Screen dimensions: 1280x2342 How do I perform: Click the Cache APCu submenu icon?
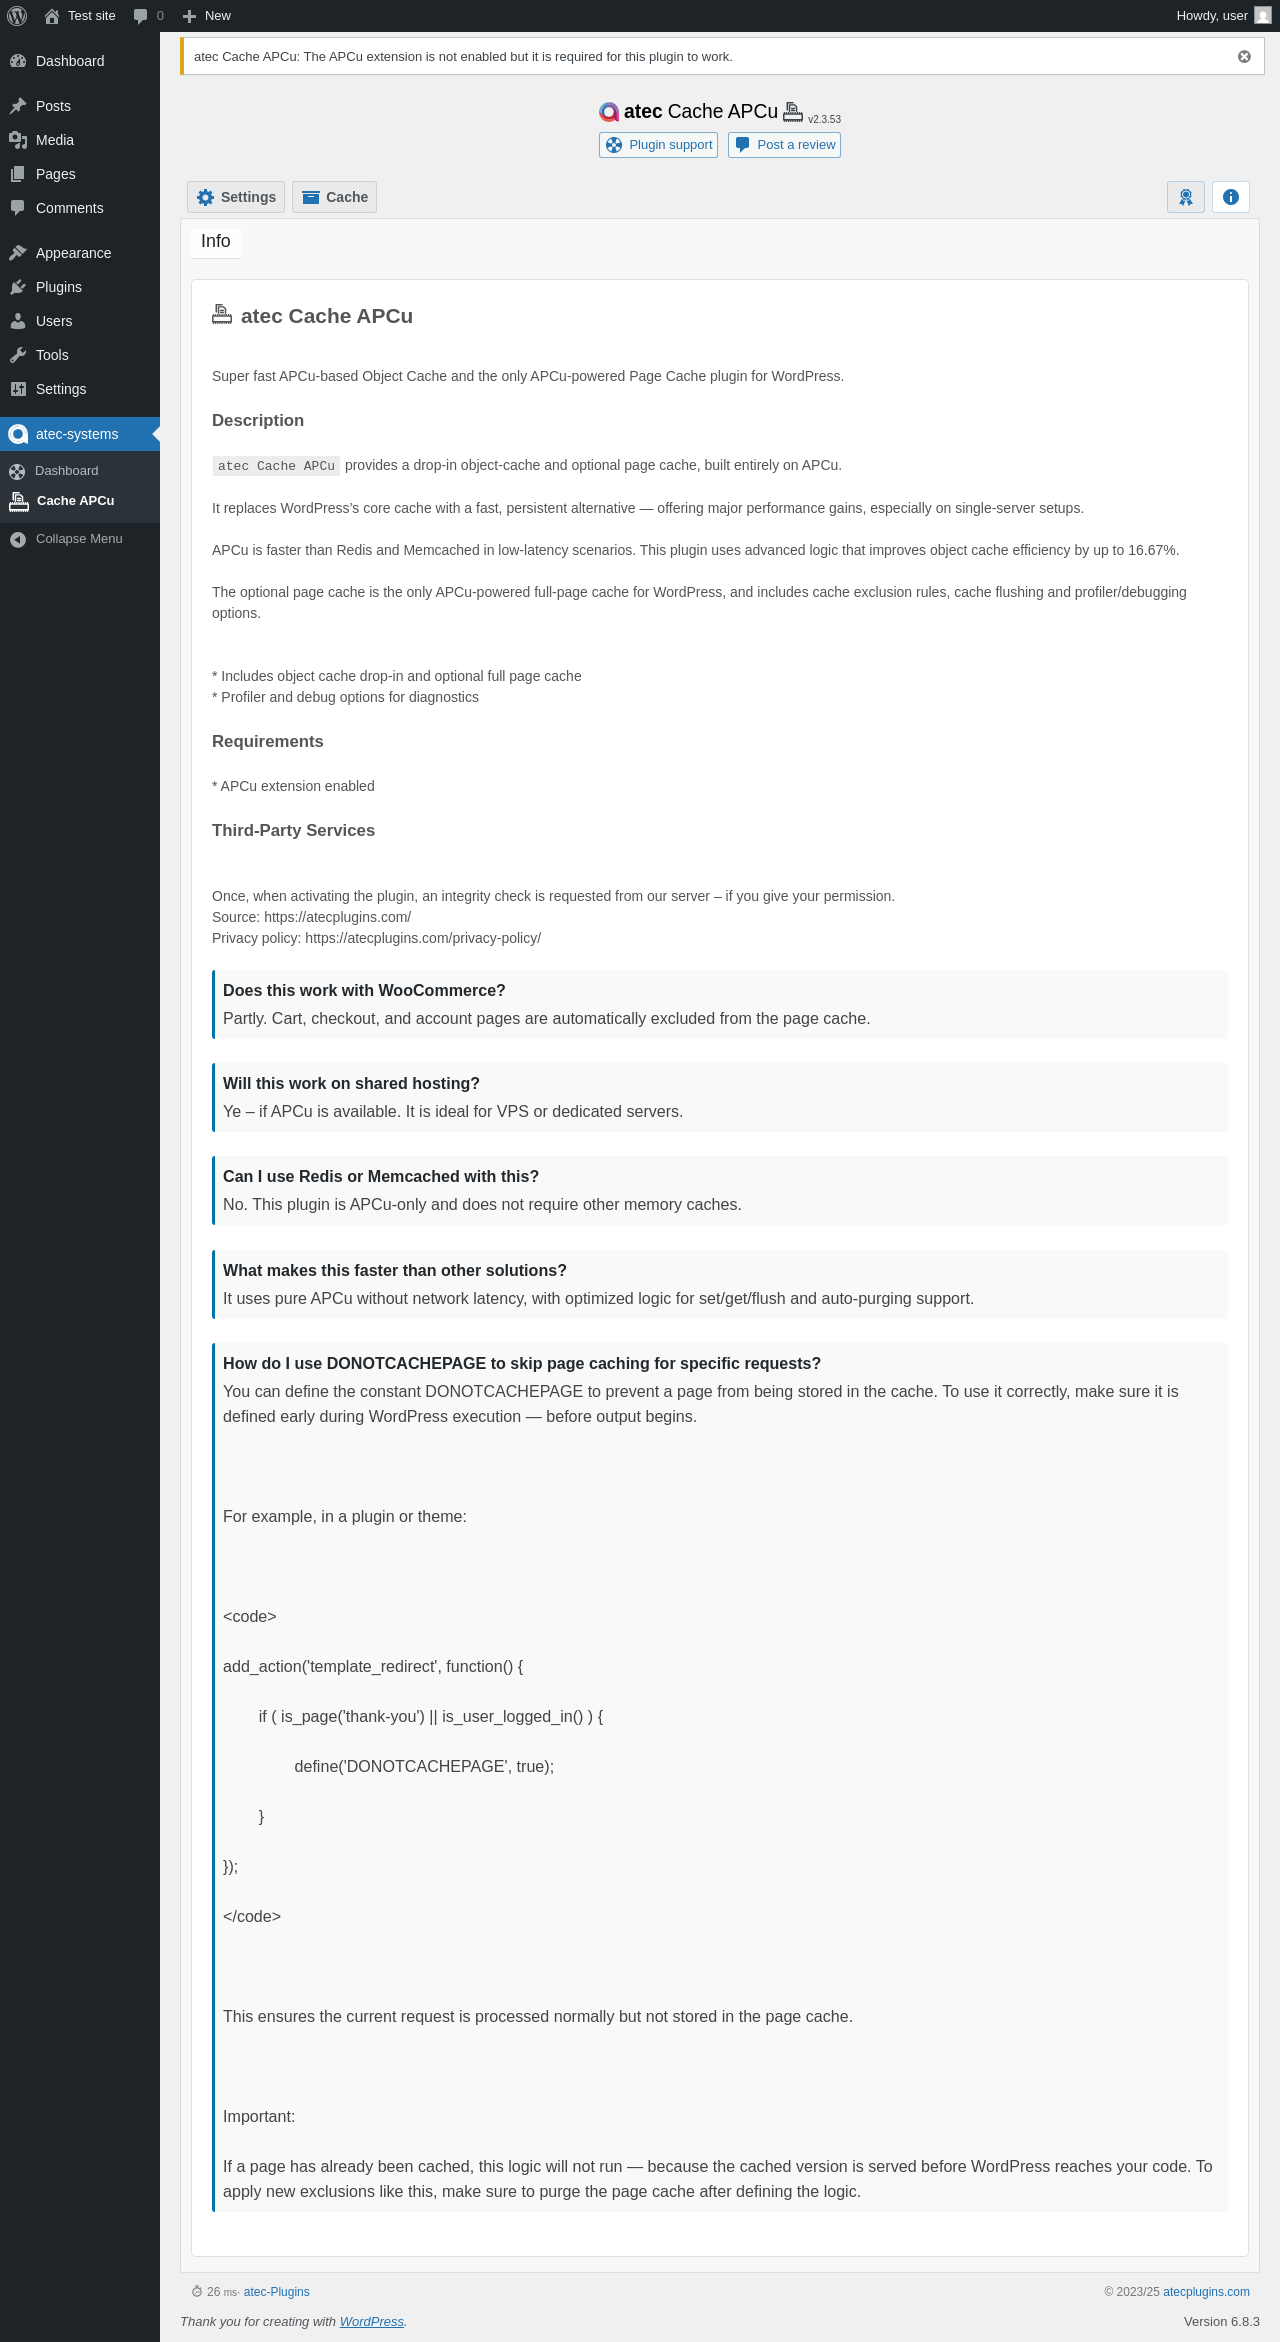(x=19, y=501)
